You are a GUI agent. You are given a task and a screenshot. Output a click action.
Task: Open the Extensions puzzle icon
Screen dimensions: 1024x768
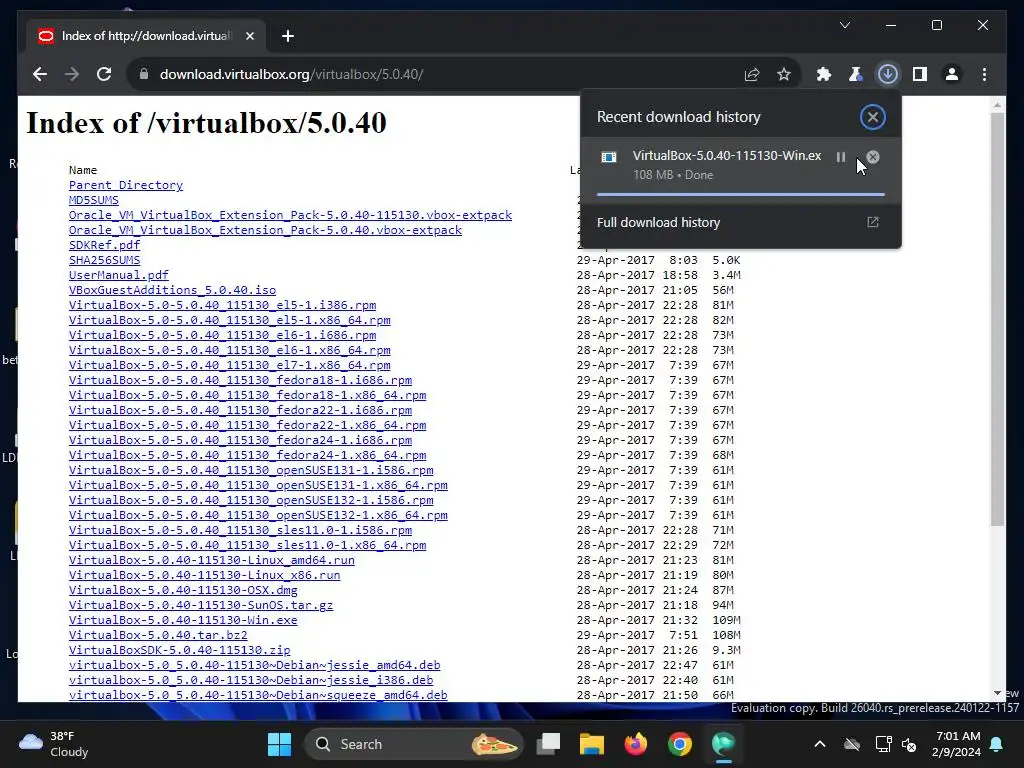click(824, 74)
